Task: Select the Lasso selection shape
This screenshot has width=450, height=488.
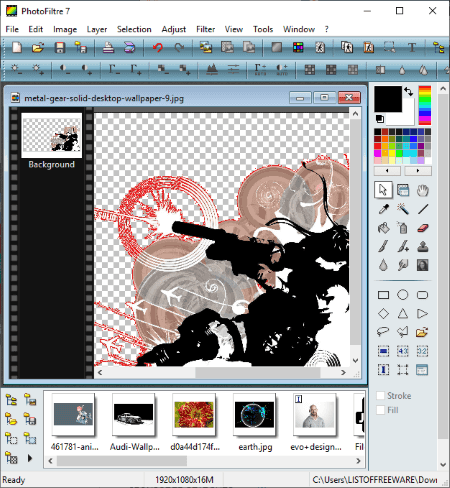Action: tap(383, 332)
